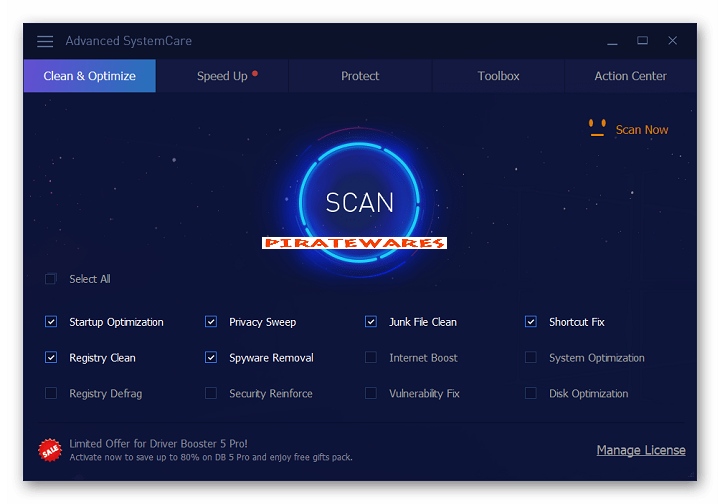Switch to Action Center tab

[x=630, y=76]
